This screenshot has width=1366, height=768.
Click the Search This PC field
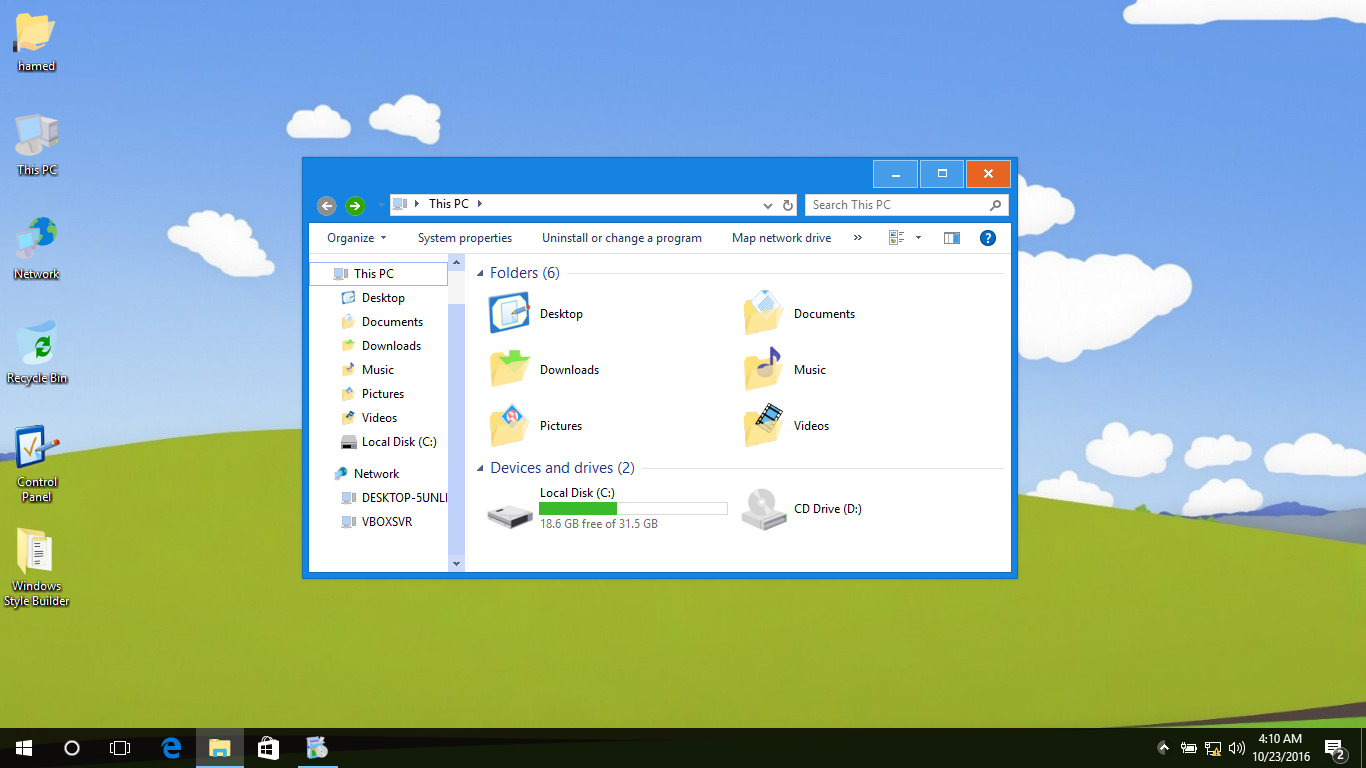coord(895,205)
